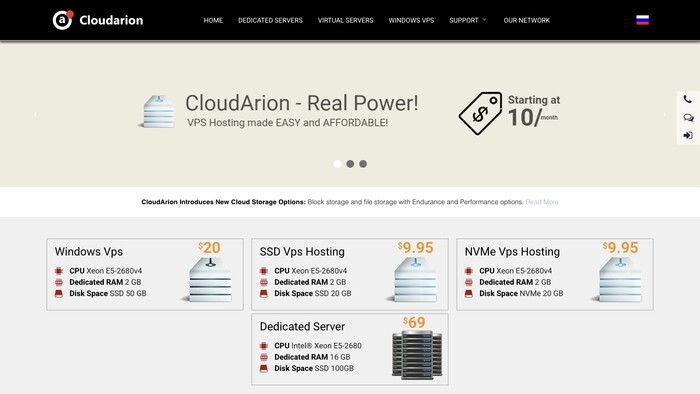Click 'CloudArion - Real Power!' headline
This screenshot has width=700, height=394.
302,103
